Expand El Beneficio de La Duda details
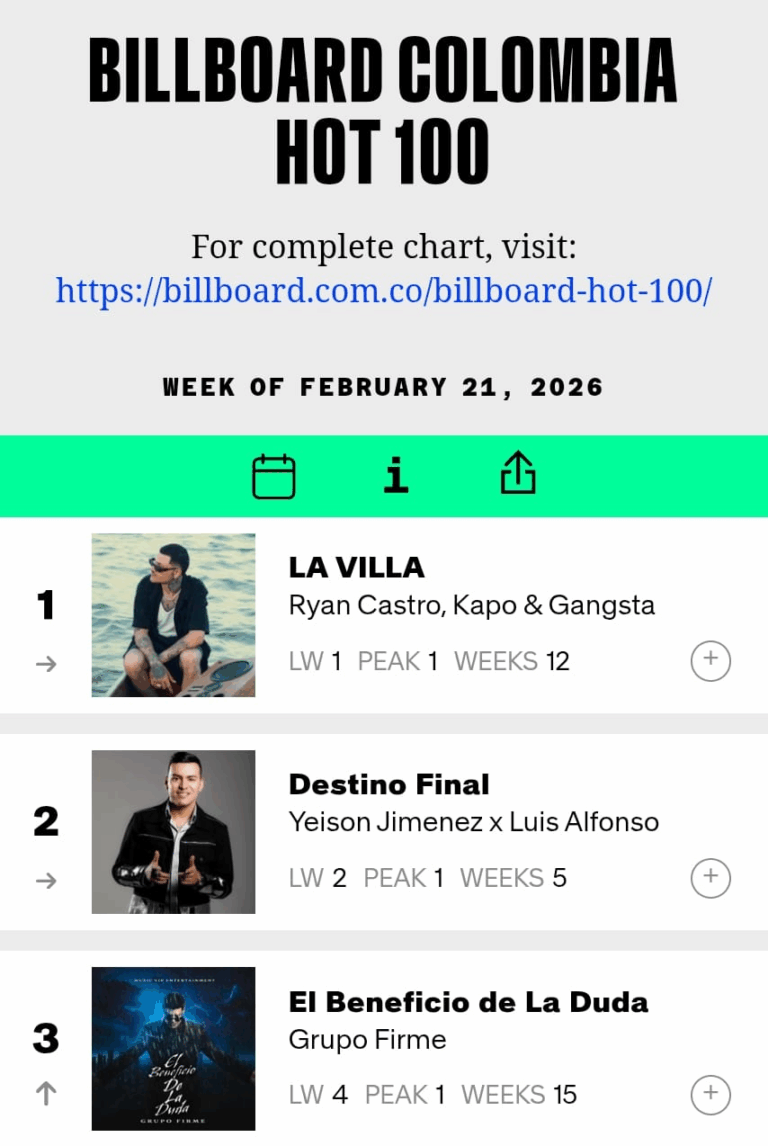 711,1094
